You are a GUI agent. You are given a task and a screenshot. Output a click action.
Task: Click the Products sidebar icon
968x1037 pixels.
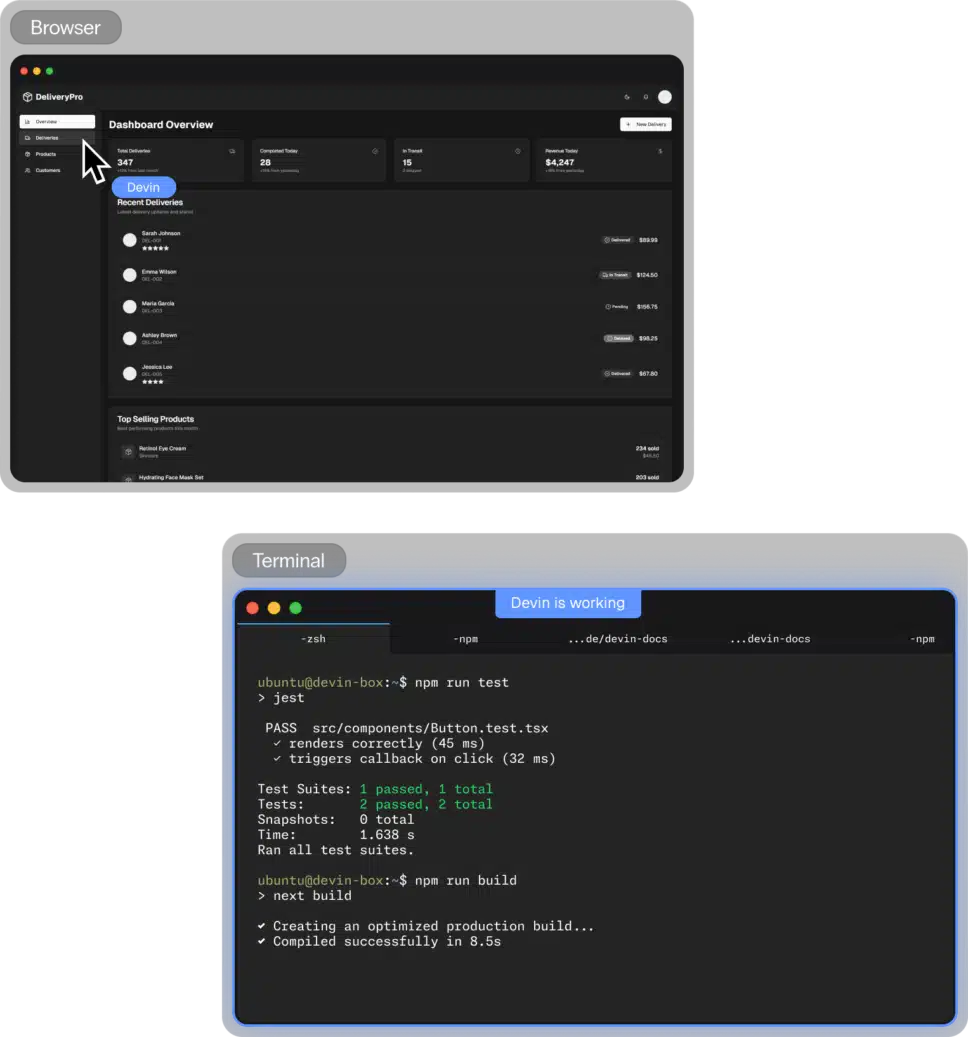coord(28,154)
